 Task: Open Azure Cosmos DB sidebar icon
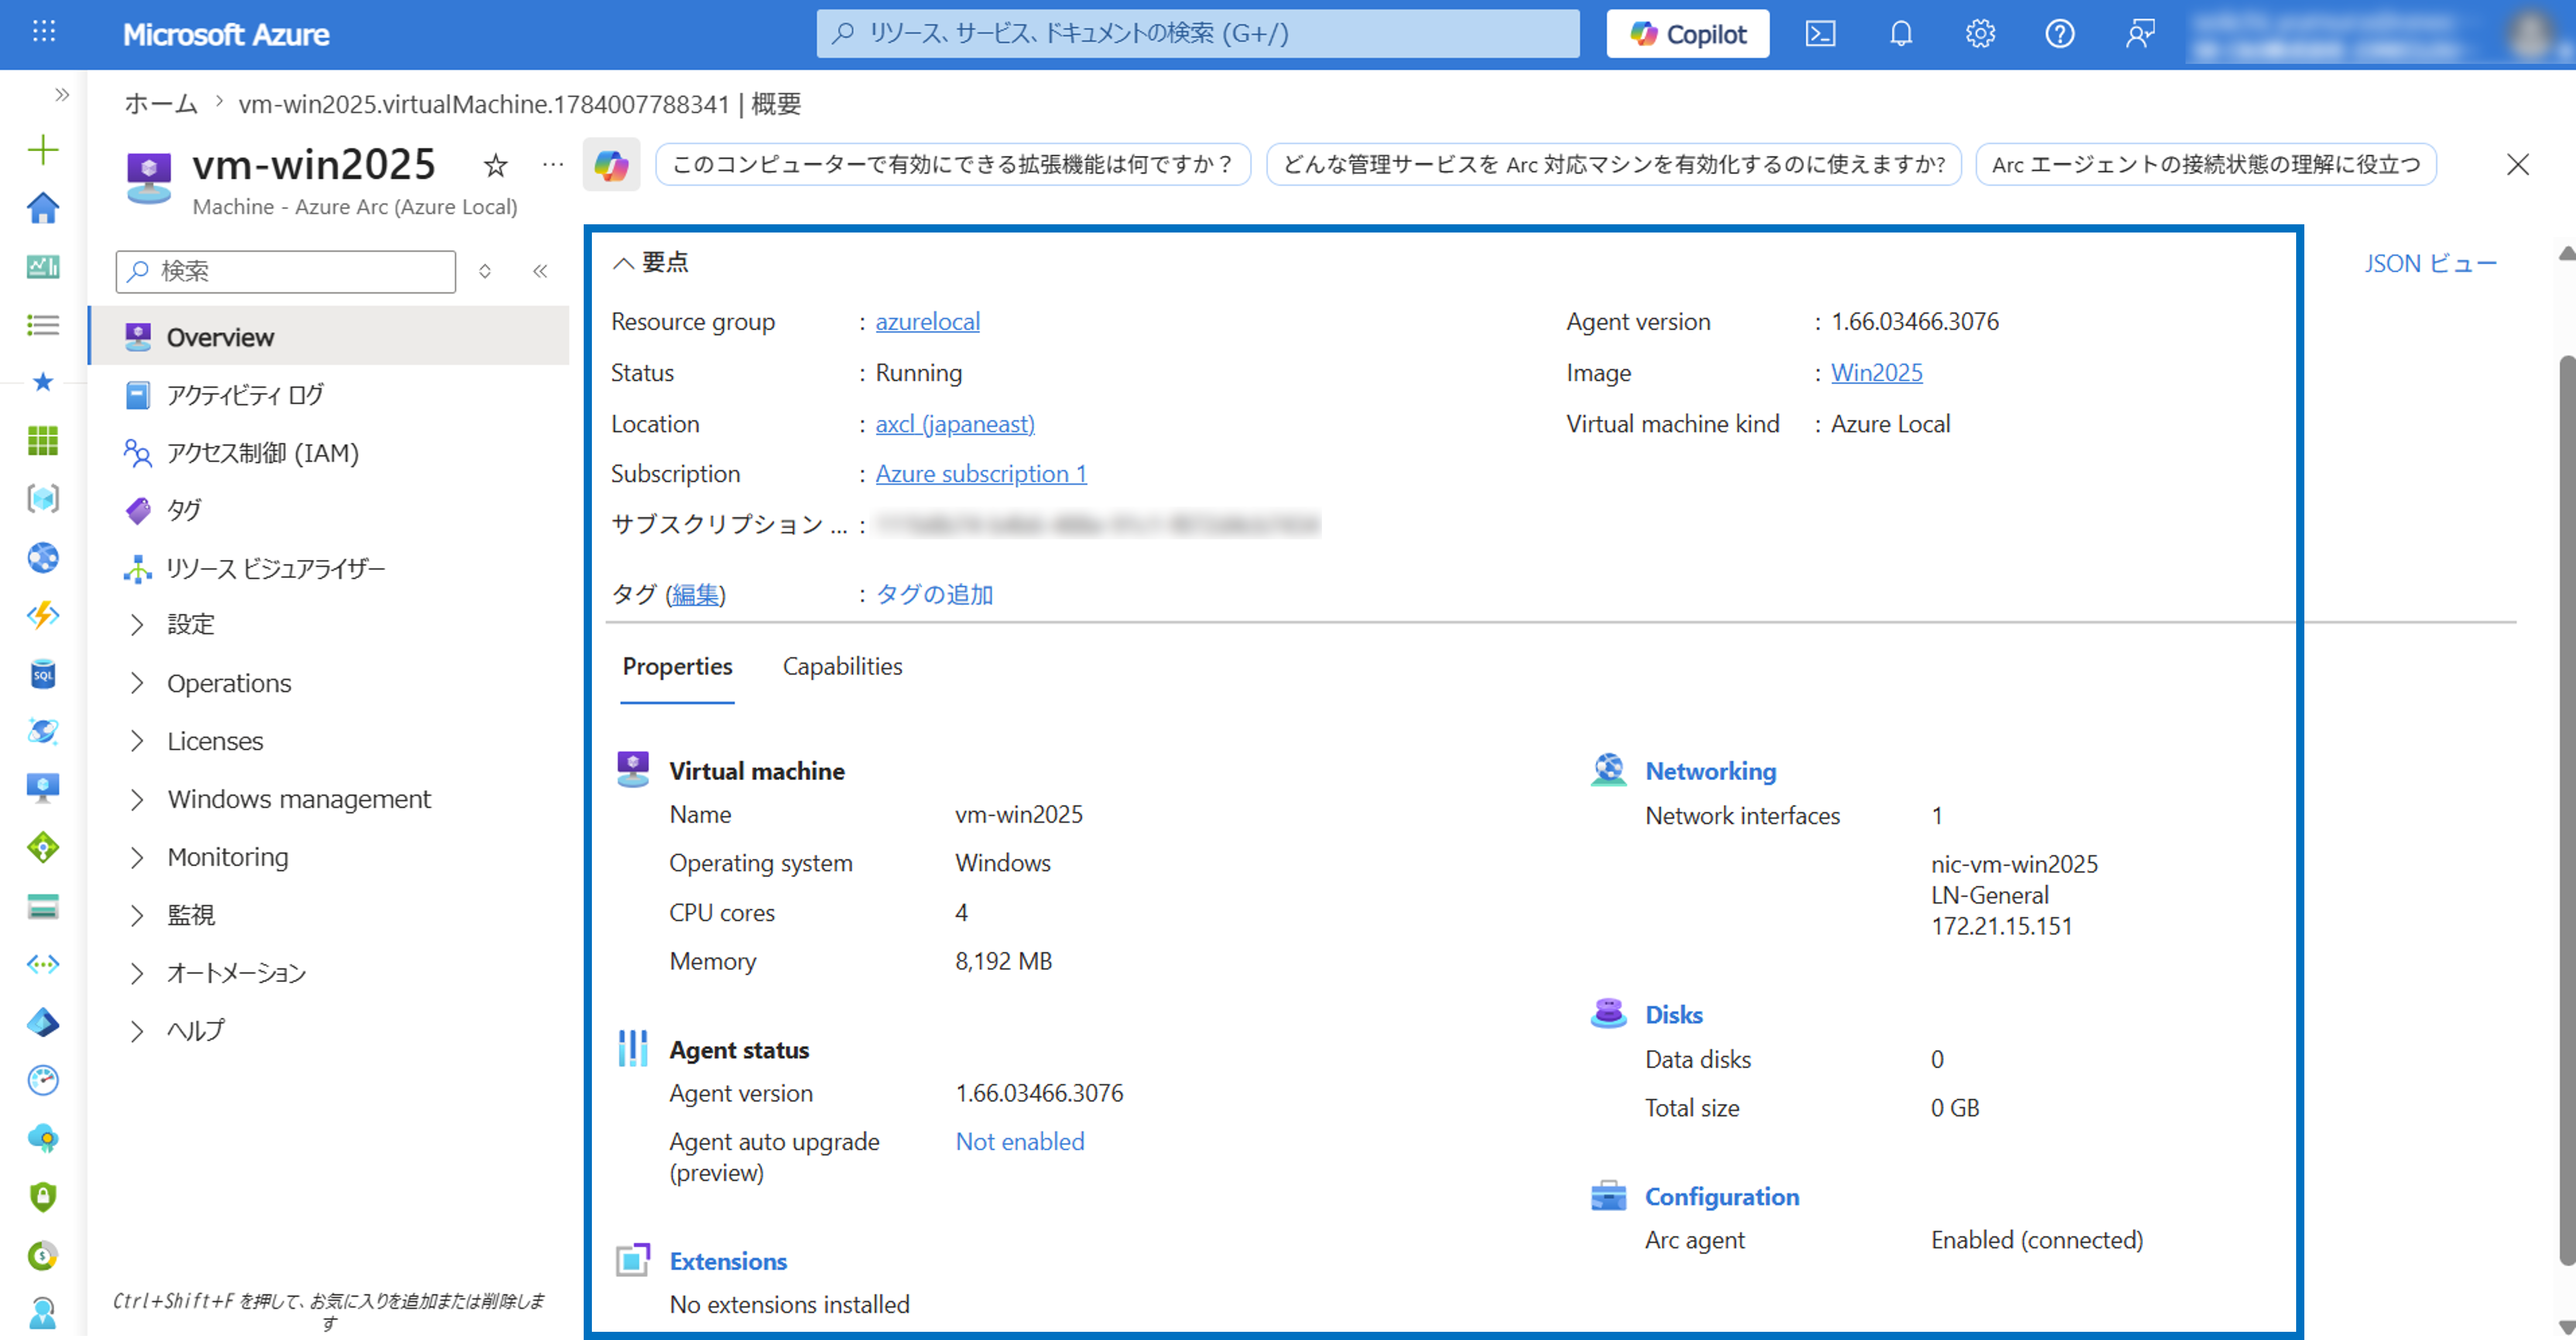(43, 731)
